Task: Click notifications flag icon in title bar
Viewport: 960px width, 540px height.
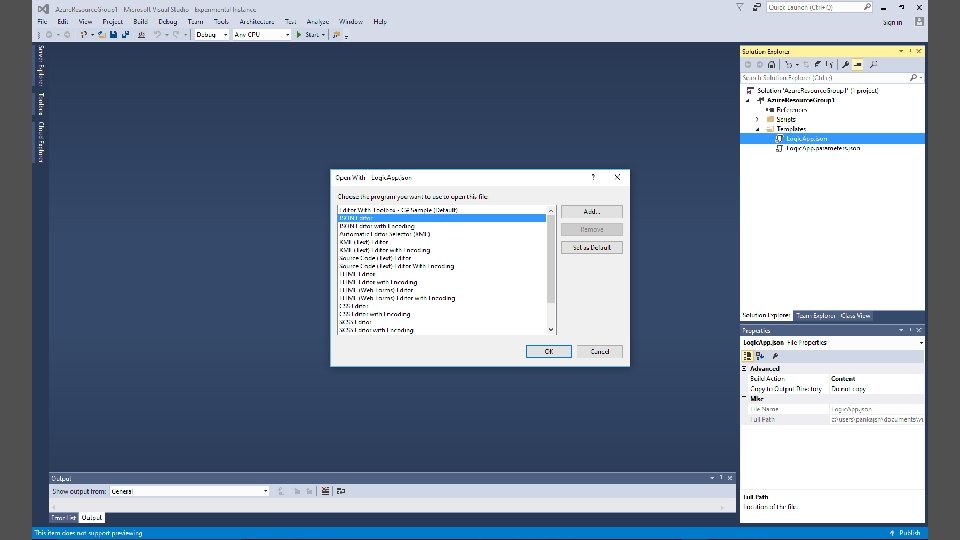Action: click(x=740, y=7)
